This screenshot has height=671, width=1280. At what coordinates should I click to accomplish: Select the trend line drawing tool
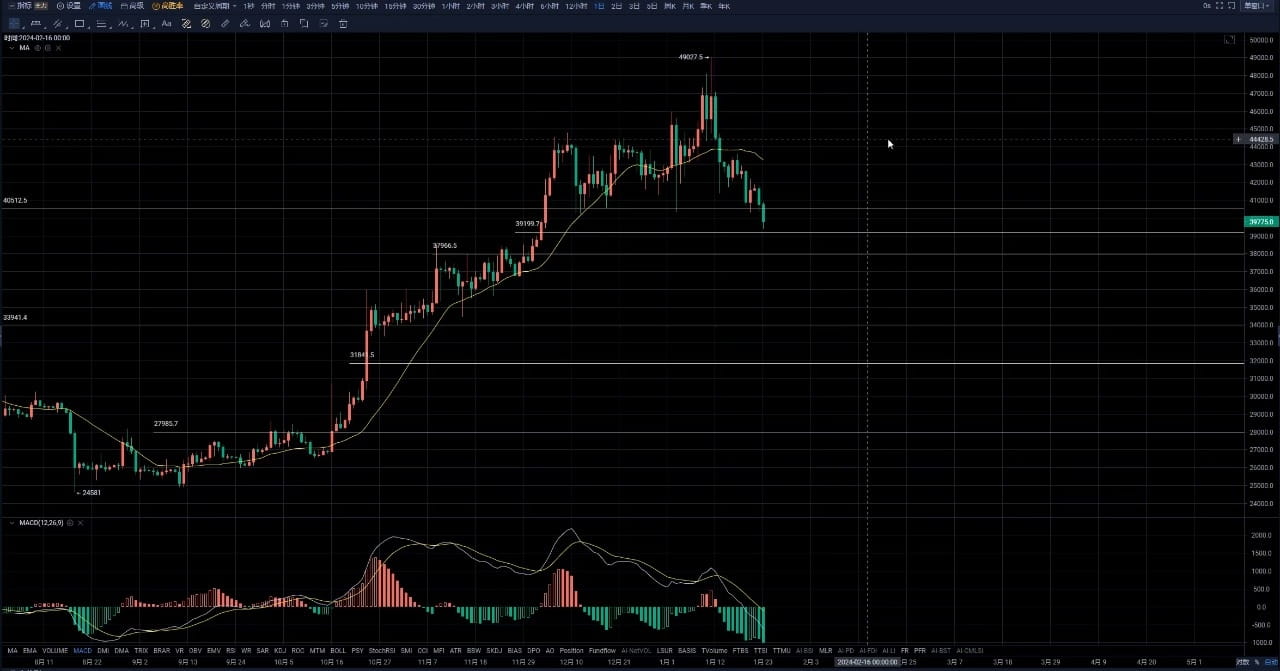pyautogui.click(x=35, y=23)
